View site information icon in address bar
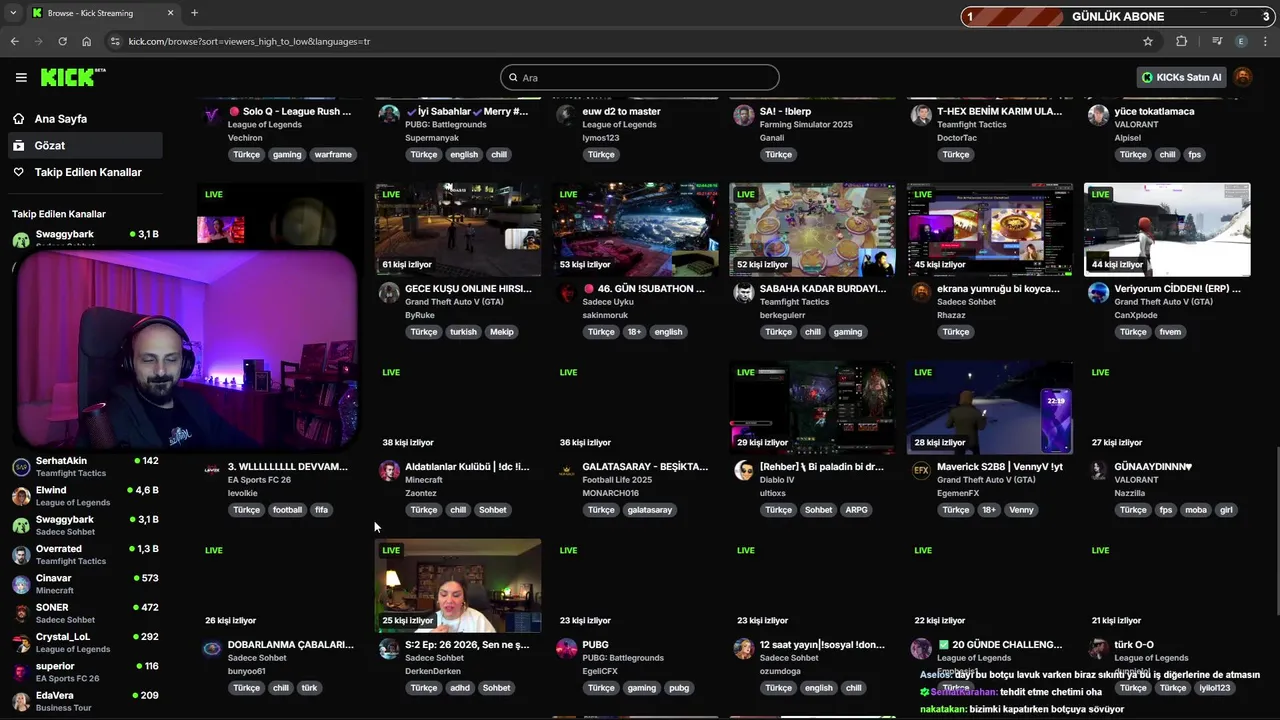The width and height of the screenshot is (1280, 720). [115, 41]
